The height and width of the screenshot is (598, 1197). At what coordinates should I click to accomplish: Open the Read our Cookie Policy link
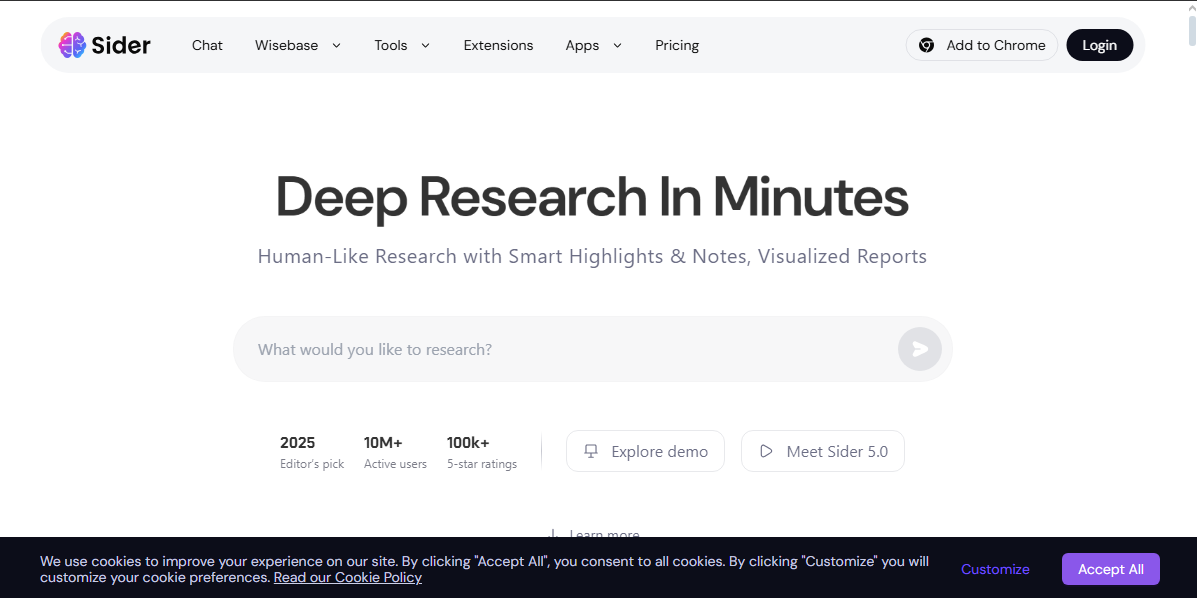(348, 578)
